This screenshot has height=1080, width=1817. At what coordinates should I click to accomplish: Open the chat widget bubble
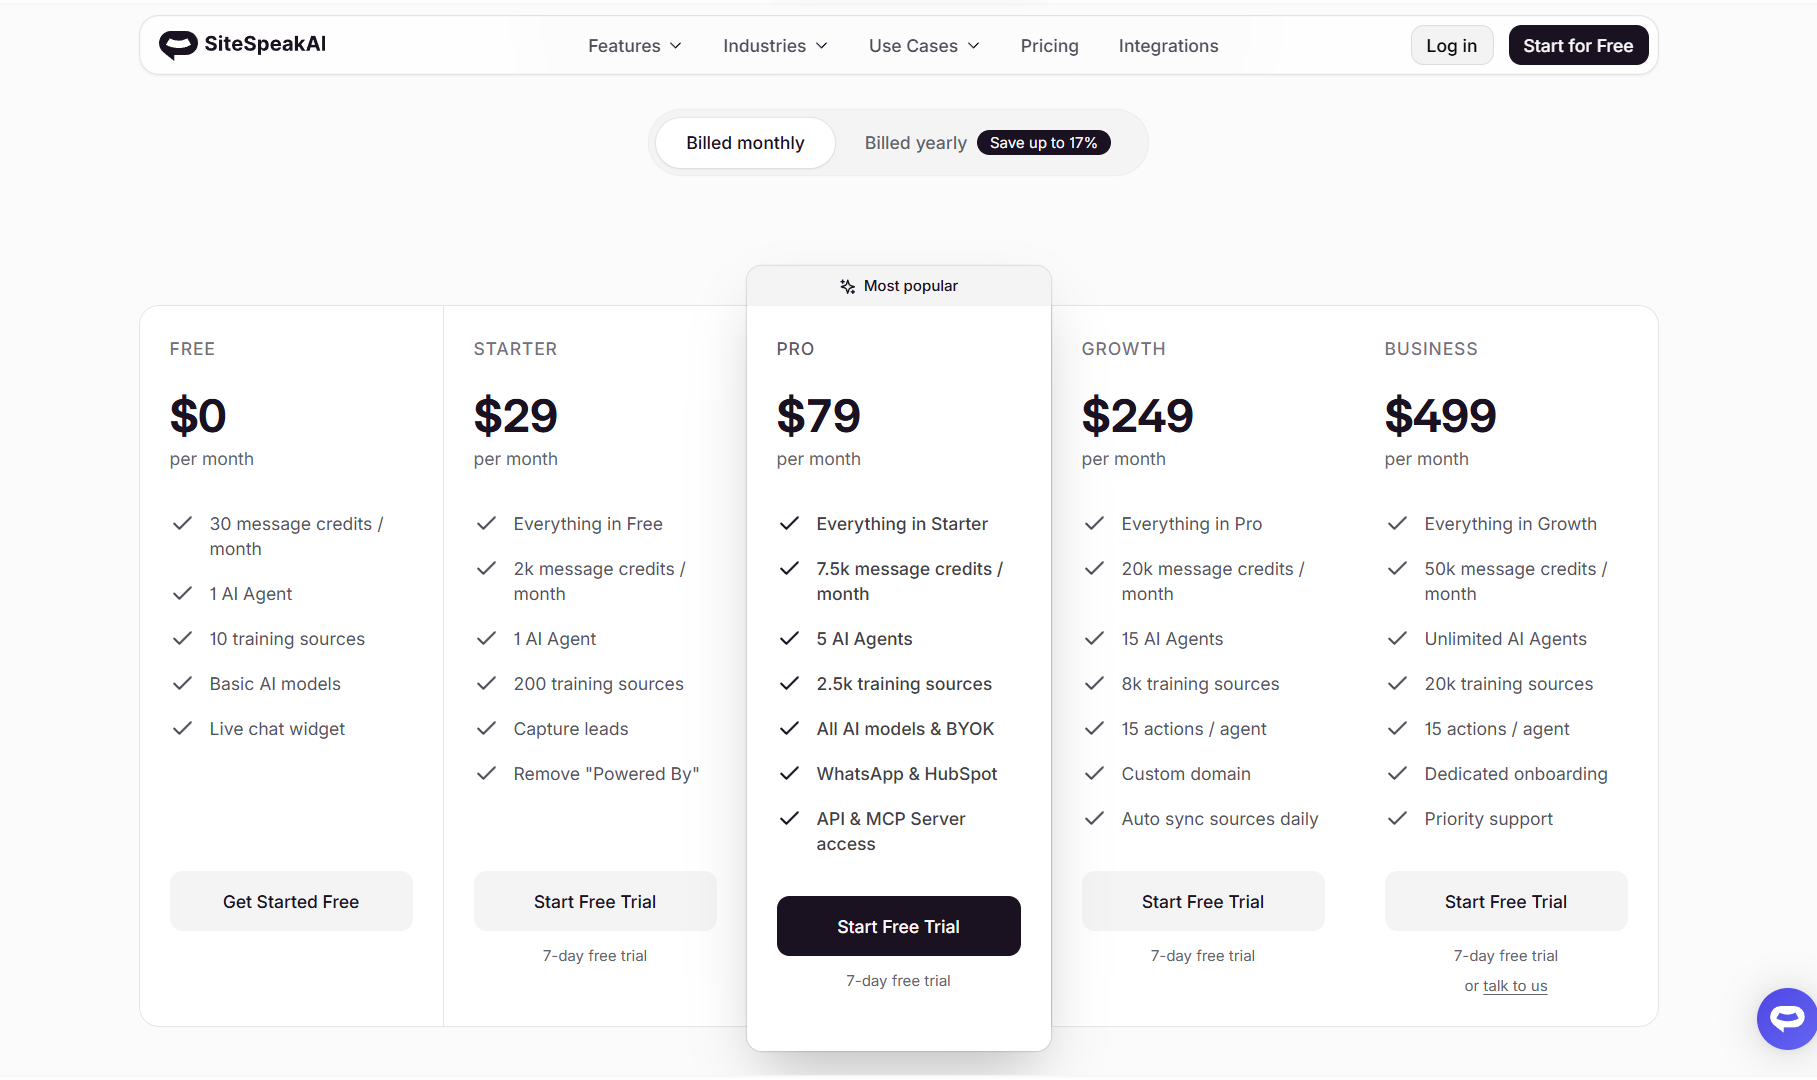1786,1018
